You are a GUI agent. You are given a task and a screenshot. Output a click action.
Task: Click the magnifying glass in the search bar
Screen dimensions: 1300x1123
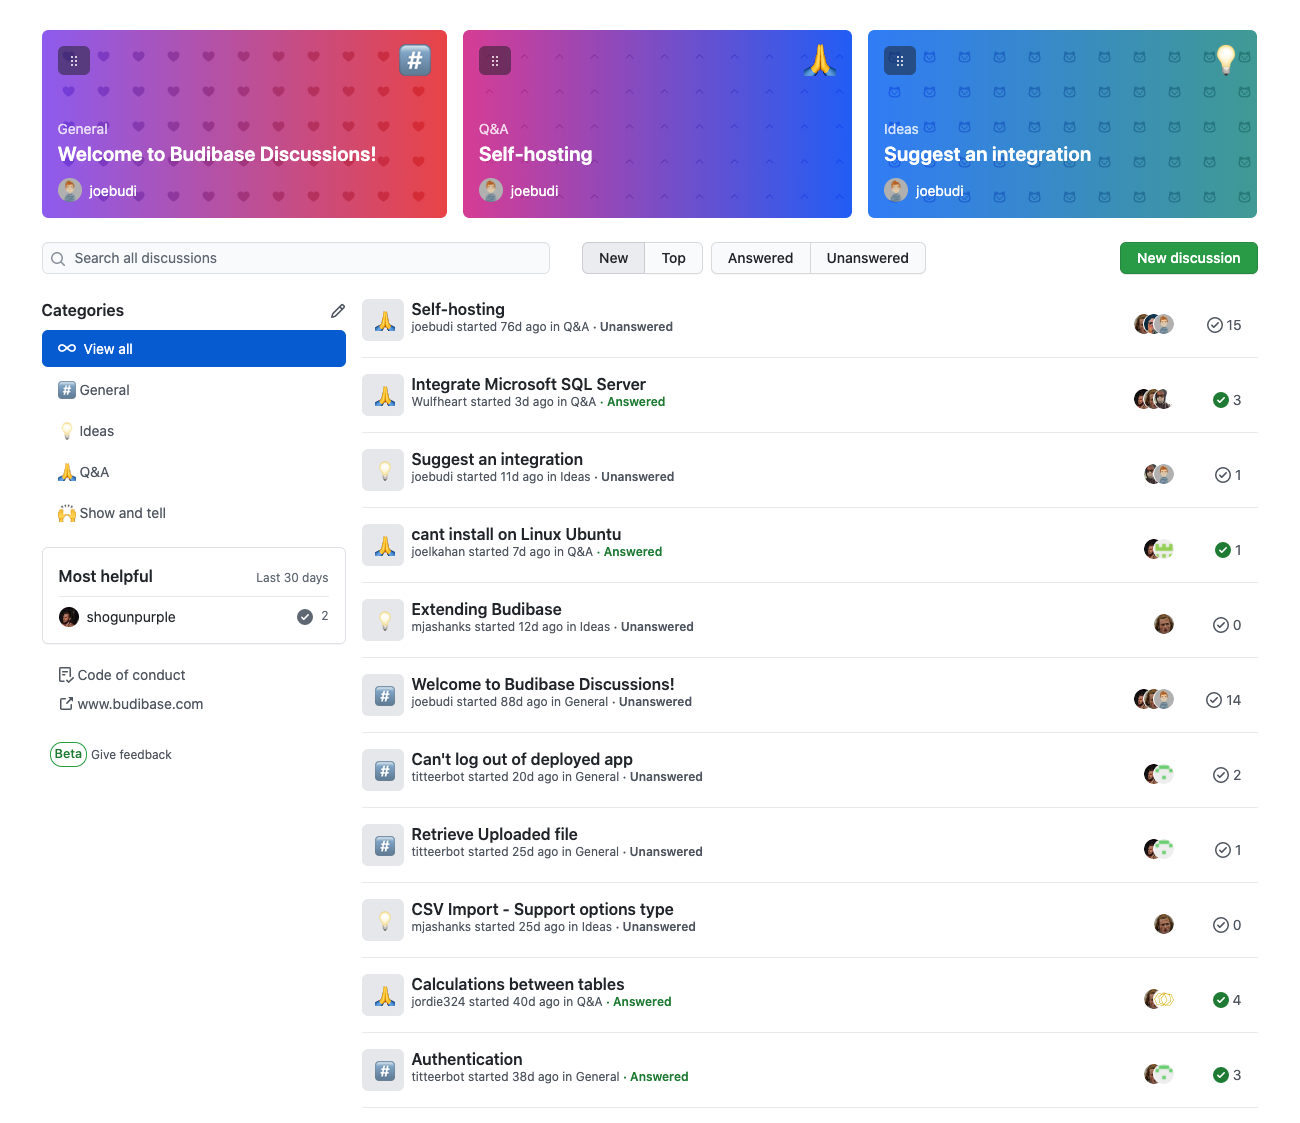tap(60, 258)
